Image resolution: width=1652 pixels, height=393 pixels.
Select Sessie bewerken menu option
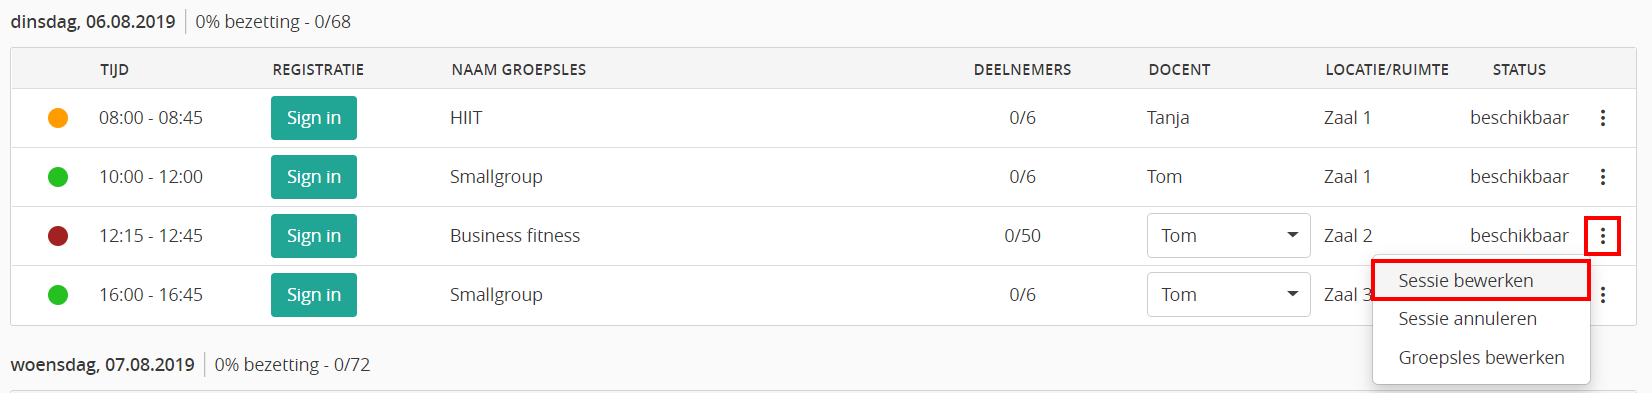click(x=1481, y=280)
